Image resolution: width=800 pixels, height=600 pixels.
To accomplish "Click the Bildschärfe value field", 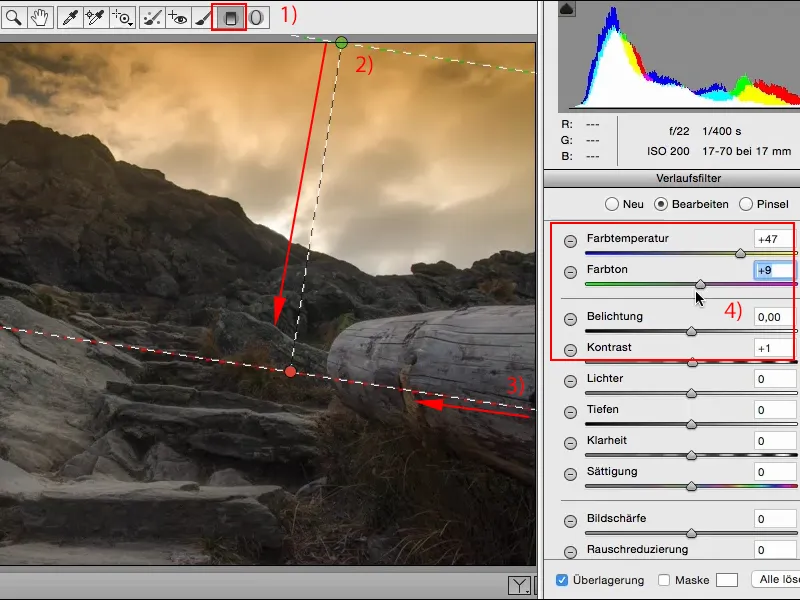I will tap(775, 519).
